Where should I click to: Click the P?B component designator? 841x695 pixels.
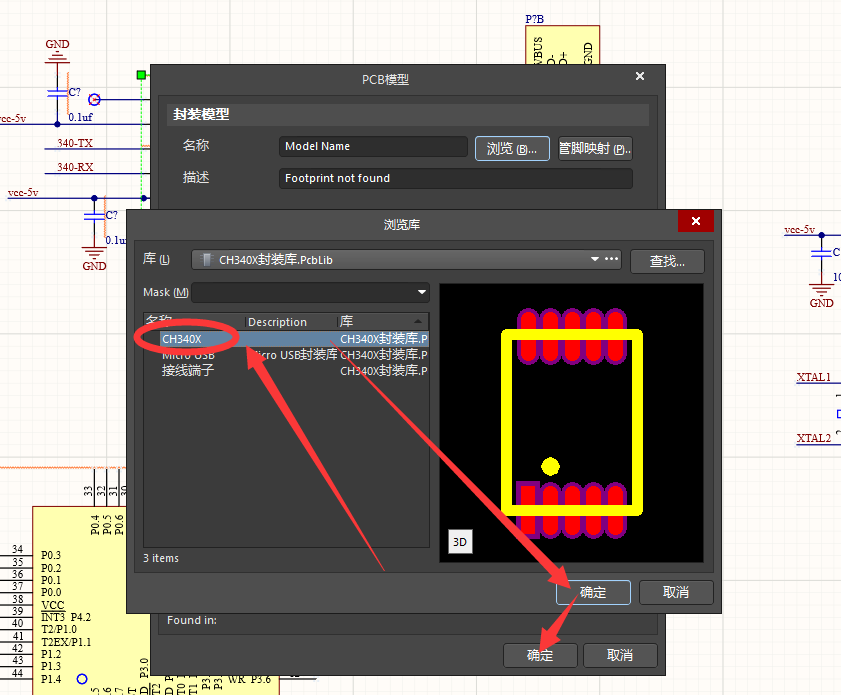[535, 19]
